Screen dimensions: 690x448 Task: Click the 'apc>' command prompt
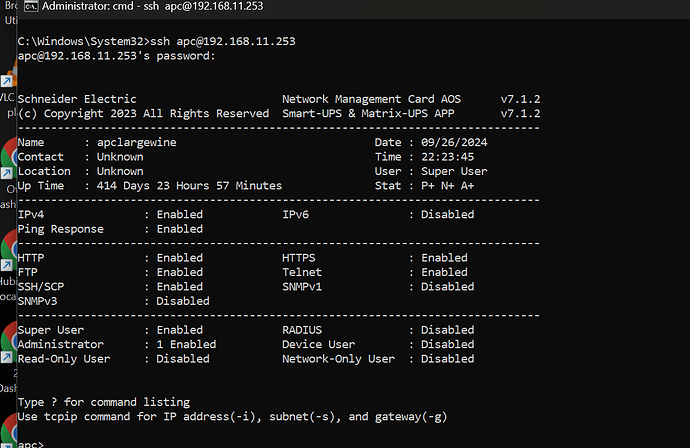click(x=31, y=444)
